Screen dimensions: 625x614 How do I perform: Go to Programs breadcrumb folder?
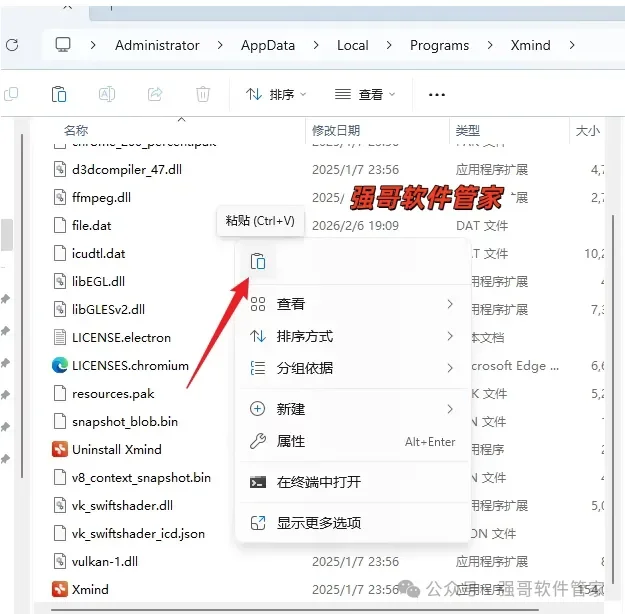tap(439, 45)
